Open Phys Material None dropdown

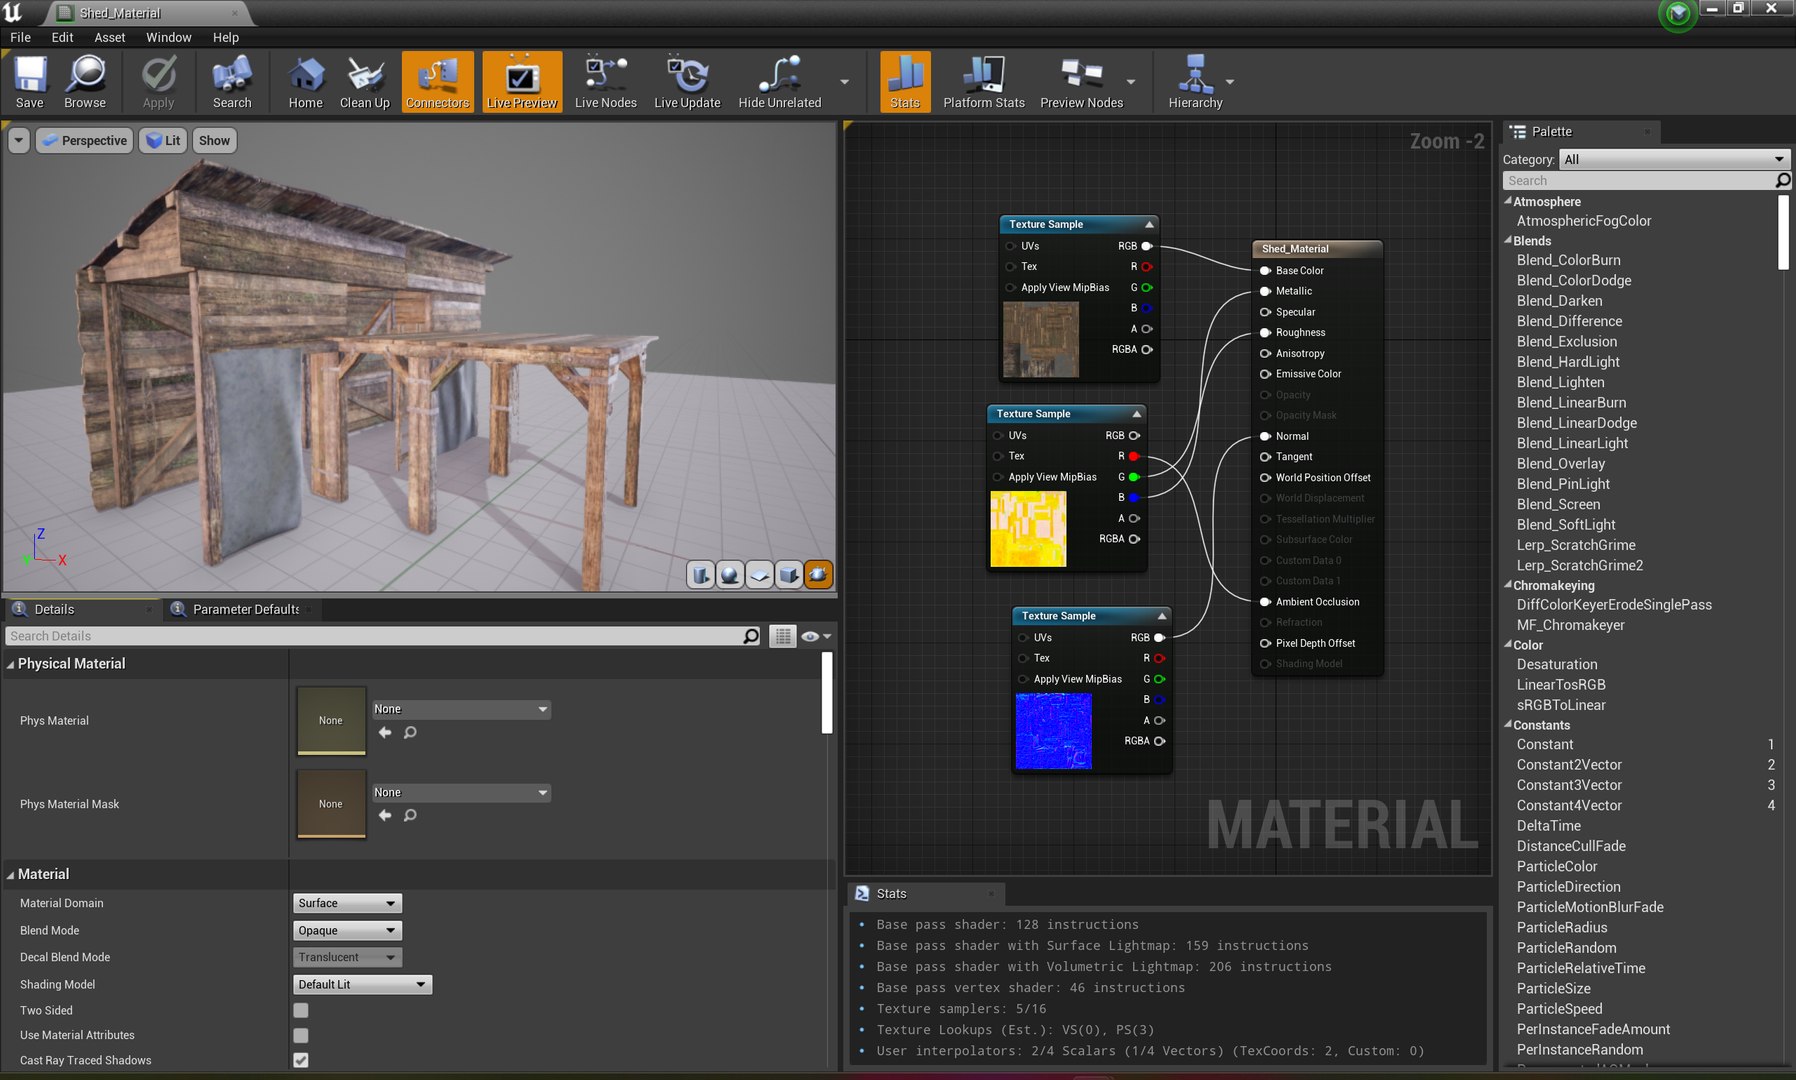pyautogui.click(x=461, y=709)
